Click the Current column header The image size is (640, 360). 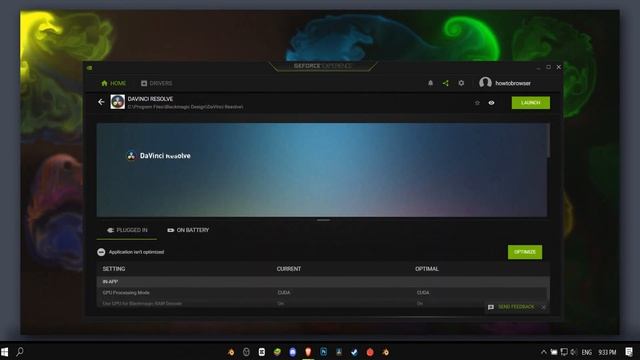coord(289,269)
